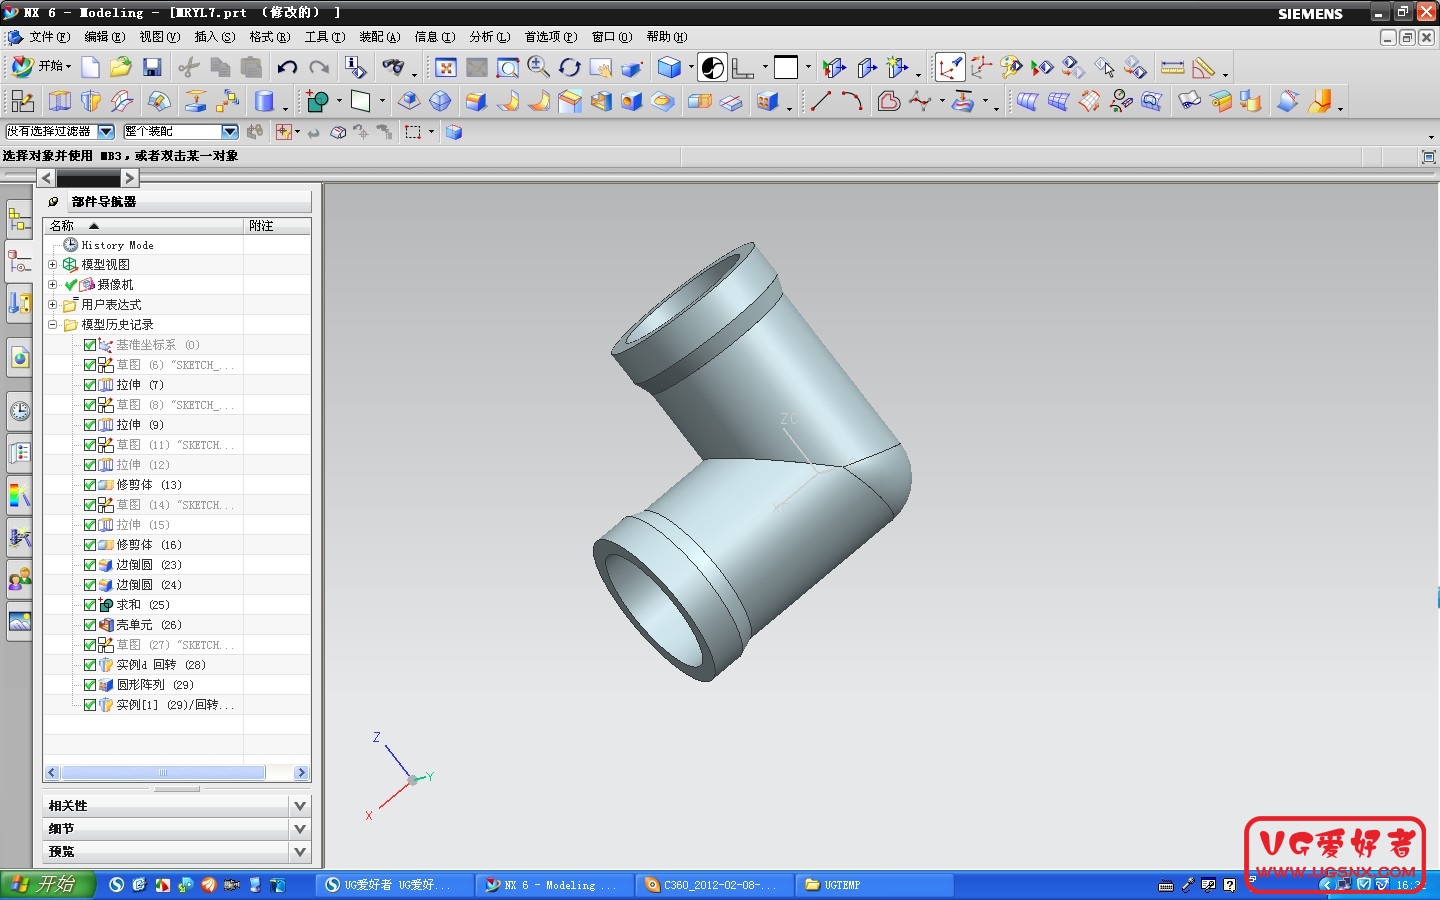Image resolution: width=1440 pixels, height=900 pixels.
Task: Click the Measure distance ruler icon
Action: 1172,67
